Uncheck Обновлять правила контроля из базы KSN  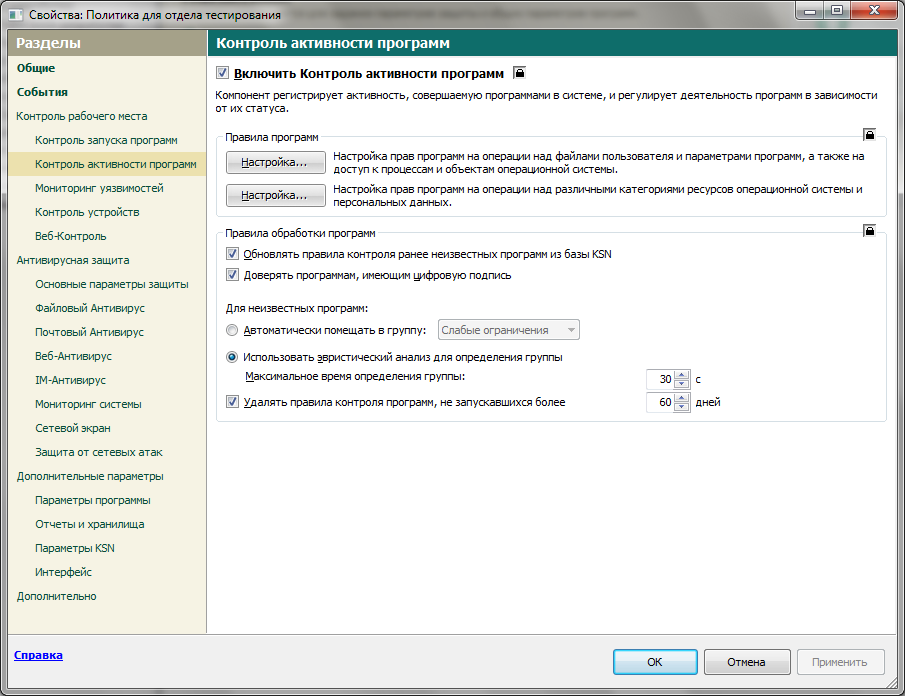tap(232, 253)
